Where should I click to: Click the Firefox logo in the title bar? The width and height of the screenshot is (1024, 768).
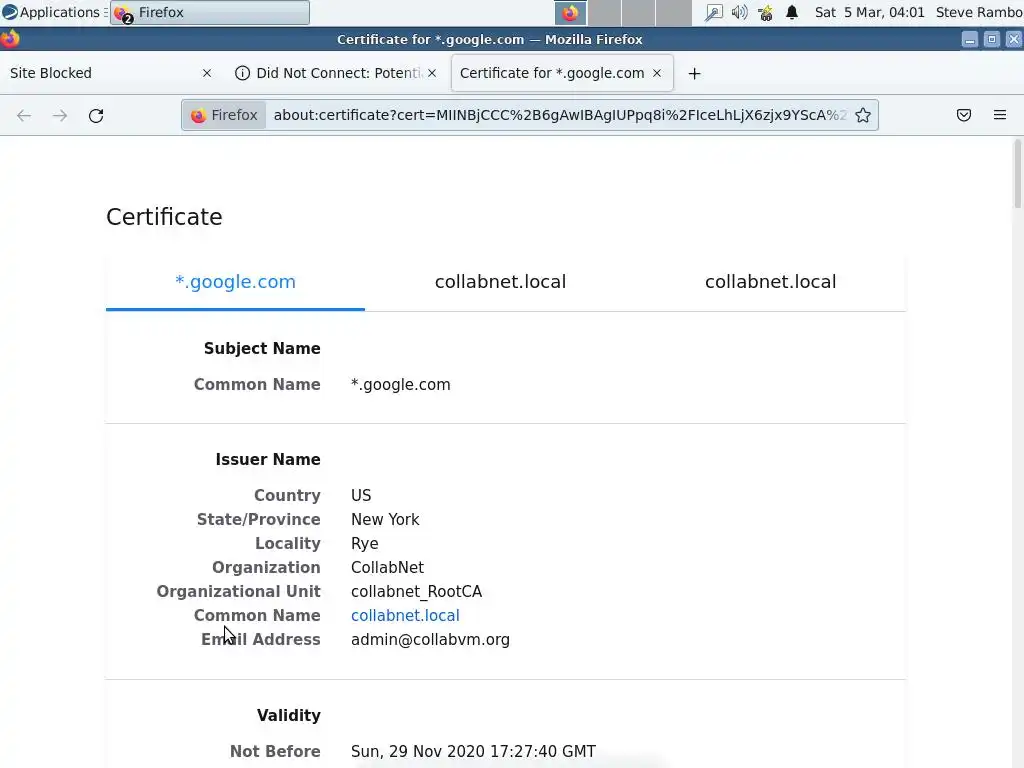(10, 39)
